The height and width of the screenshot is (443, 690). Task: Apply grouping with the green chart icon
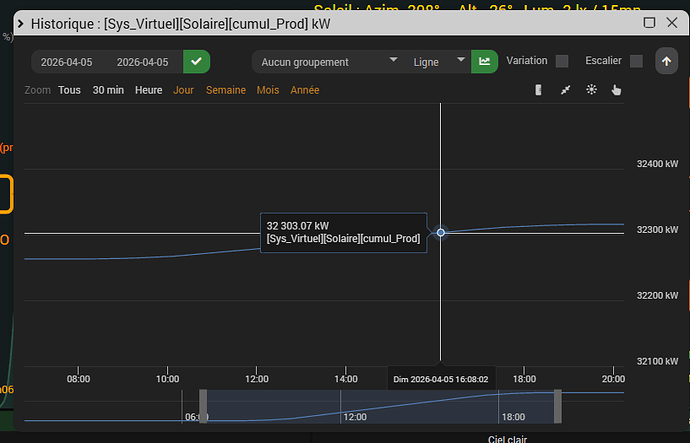tap(484, 62)
